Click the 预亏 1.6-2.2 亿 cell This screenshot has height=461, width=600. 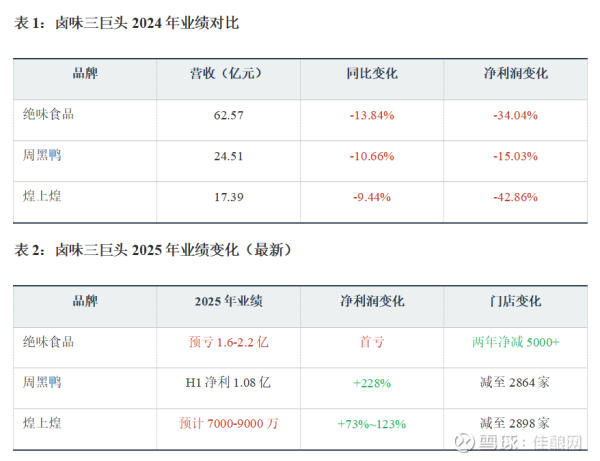(229, 341)
